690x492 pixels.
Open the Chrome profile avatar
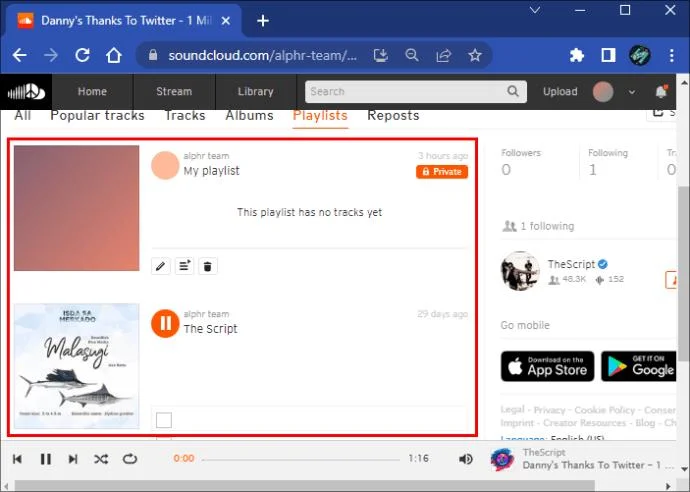coord(640,55)
